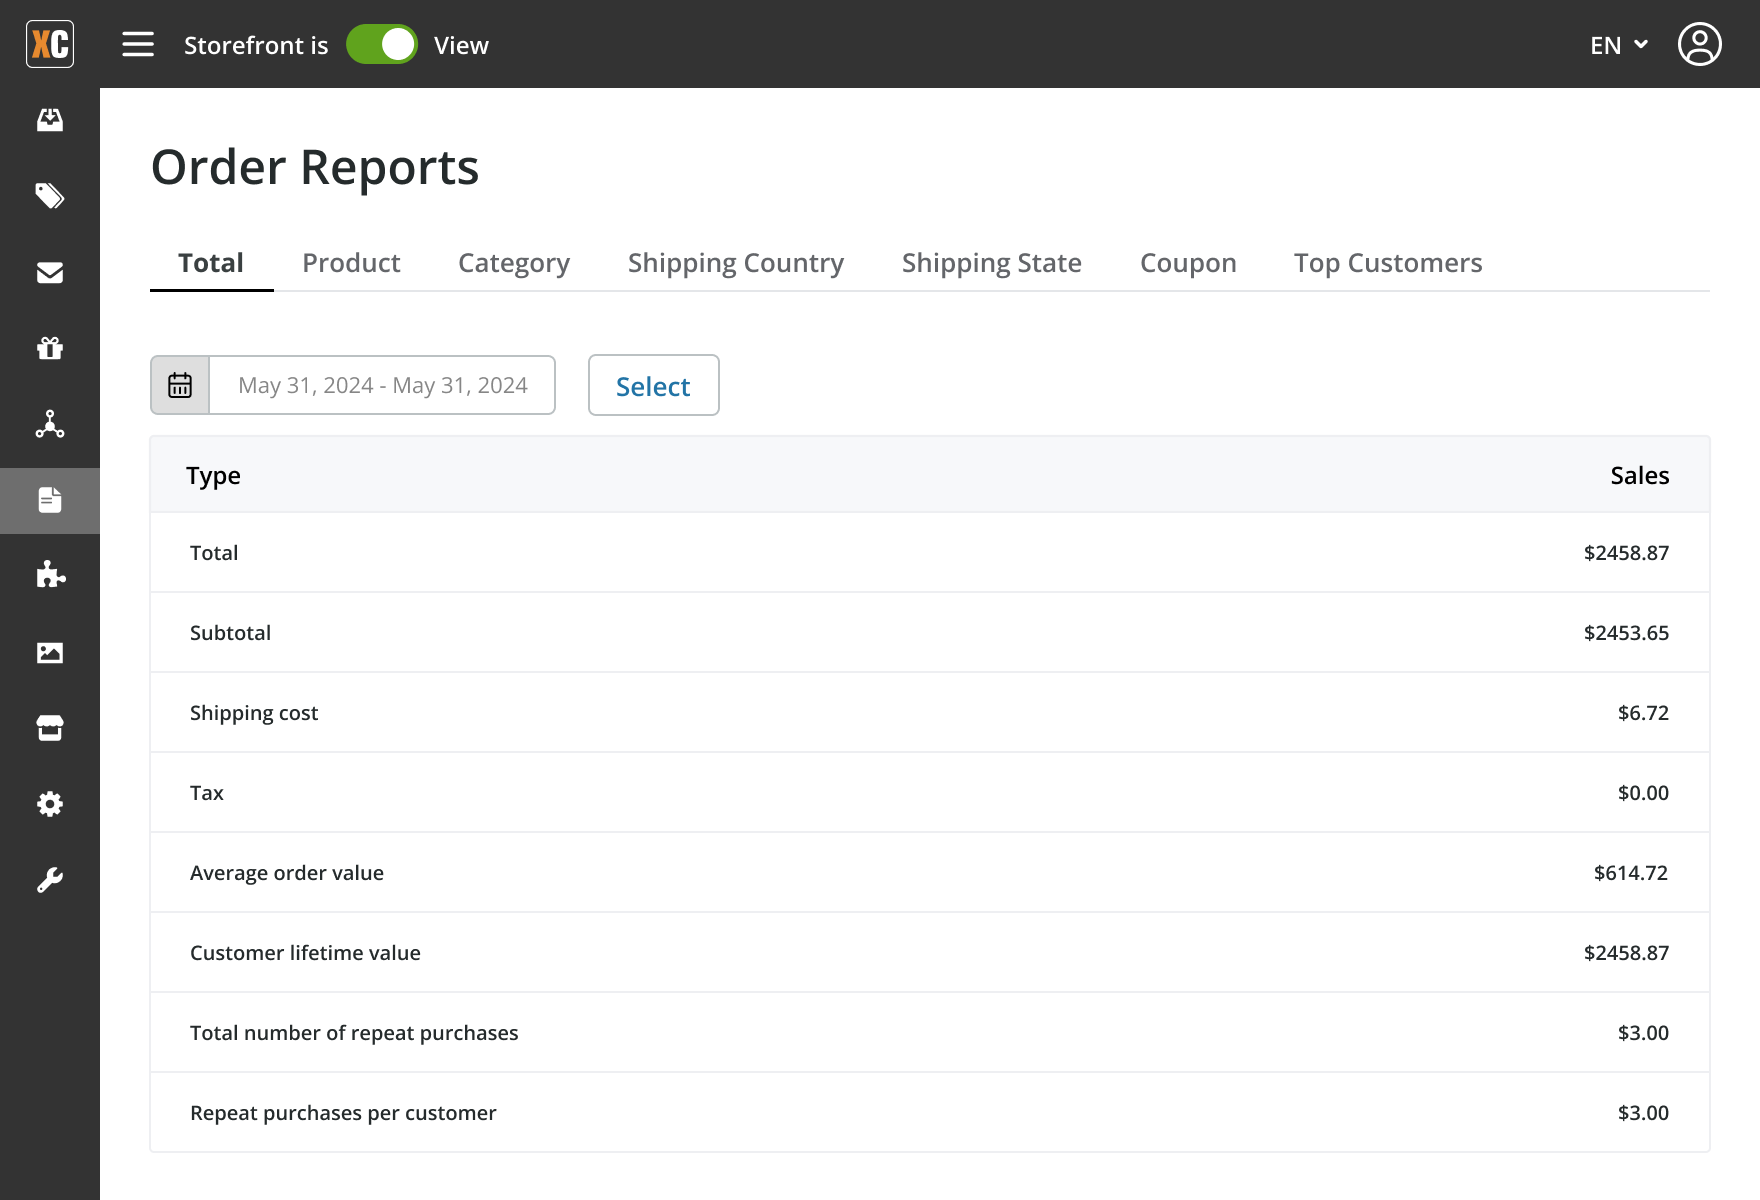
Task: Open the EN language dropdown
Action: click(1616, 45)
